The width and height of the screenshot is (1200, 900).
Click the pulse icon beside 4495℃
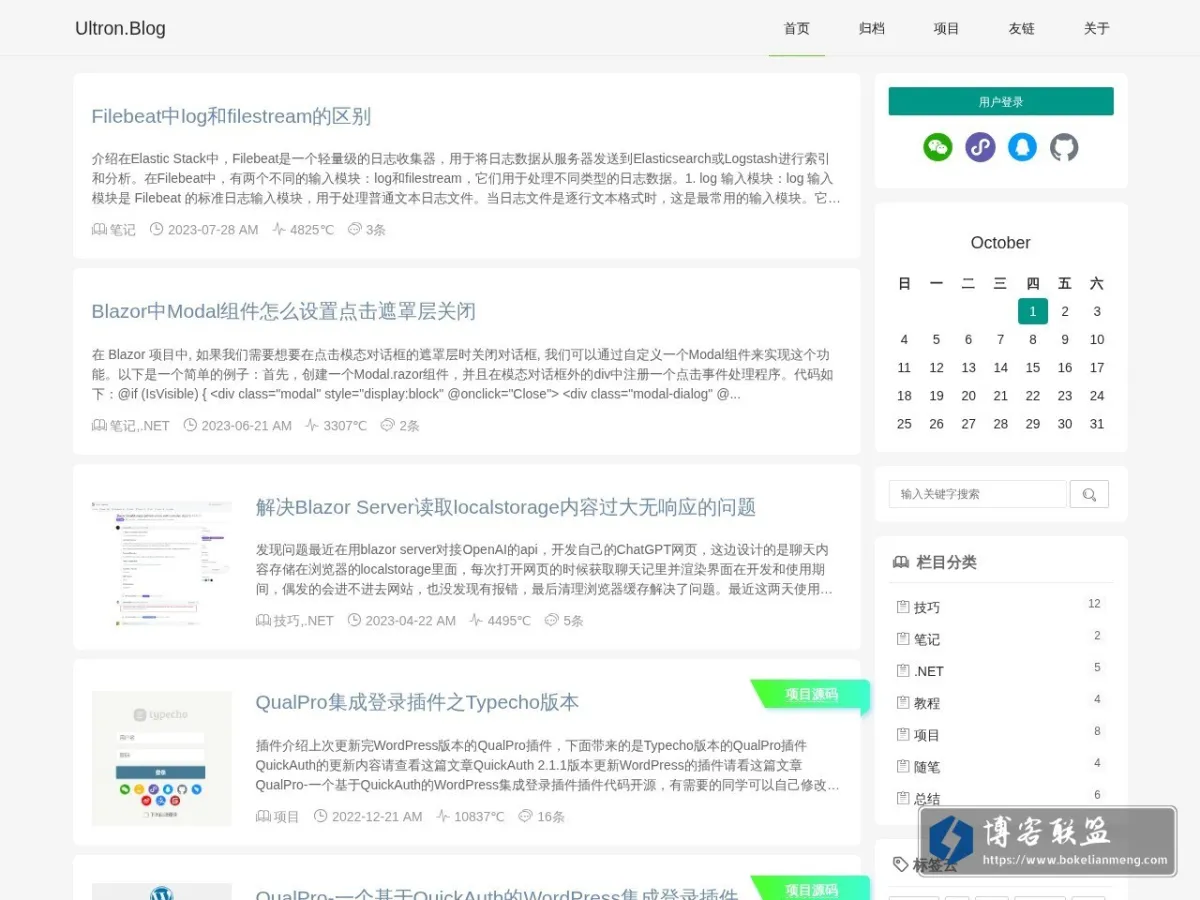click(x=476, y=620)
